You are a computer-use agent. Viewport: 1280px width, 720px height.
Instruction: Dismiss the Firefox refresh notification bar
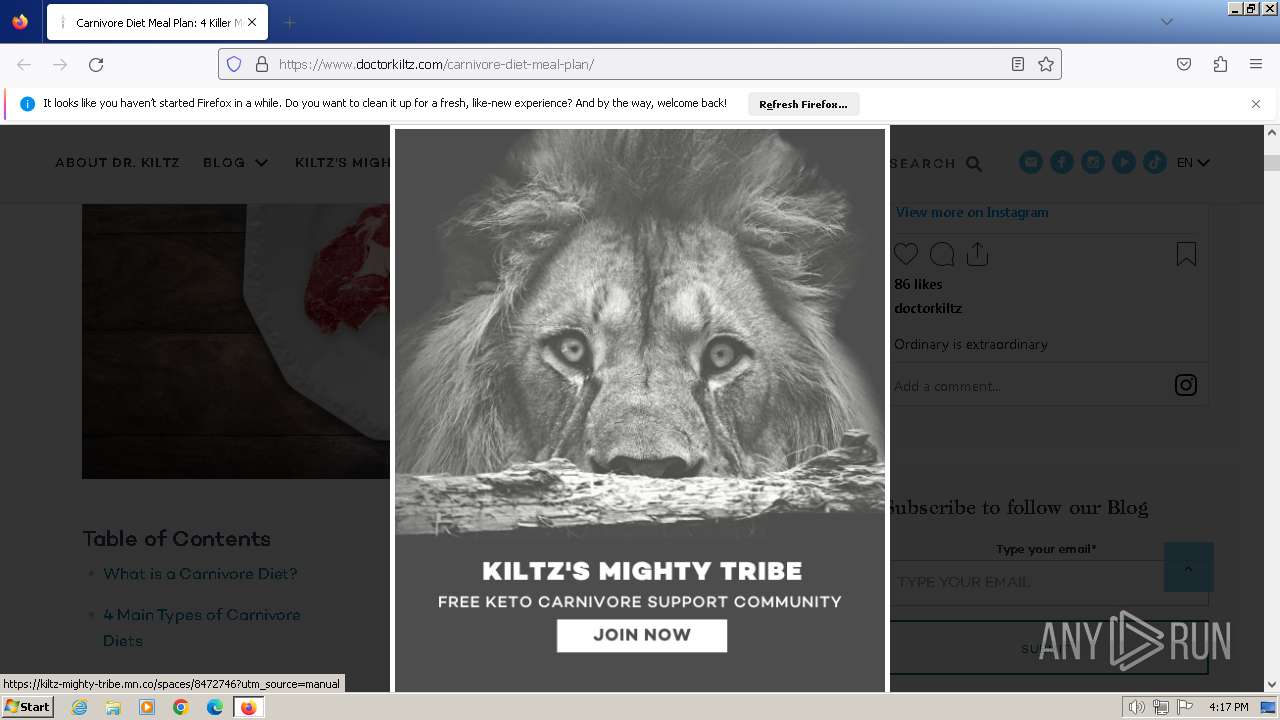click(1256, 104)
